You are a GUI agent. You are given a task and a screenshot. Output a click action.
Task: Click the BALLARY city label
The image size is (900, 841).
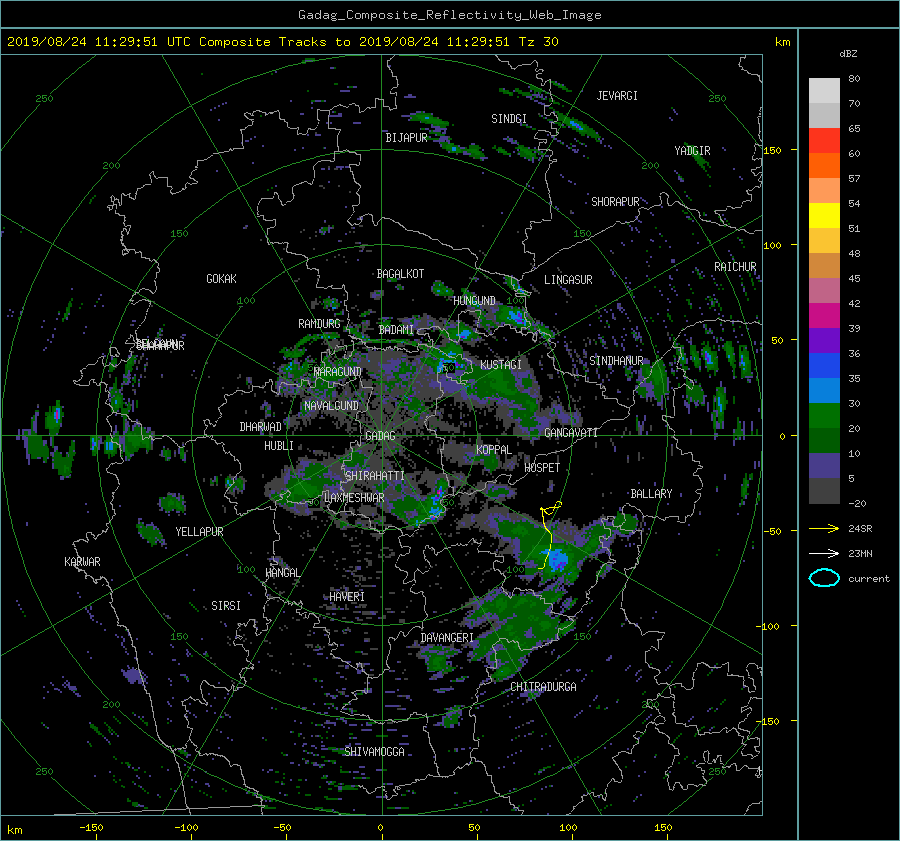(x=651, y=494)
